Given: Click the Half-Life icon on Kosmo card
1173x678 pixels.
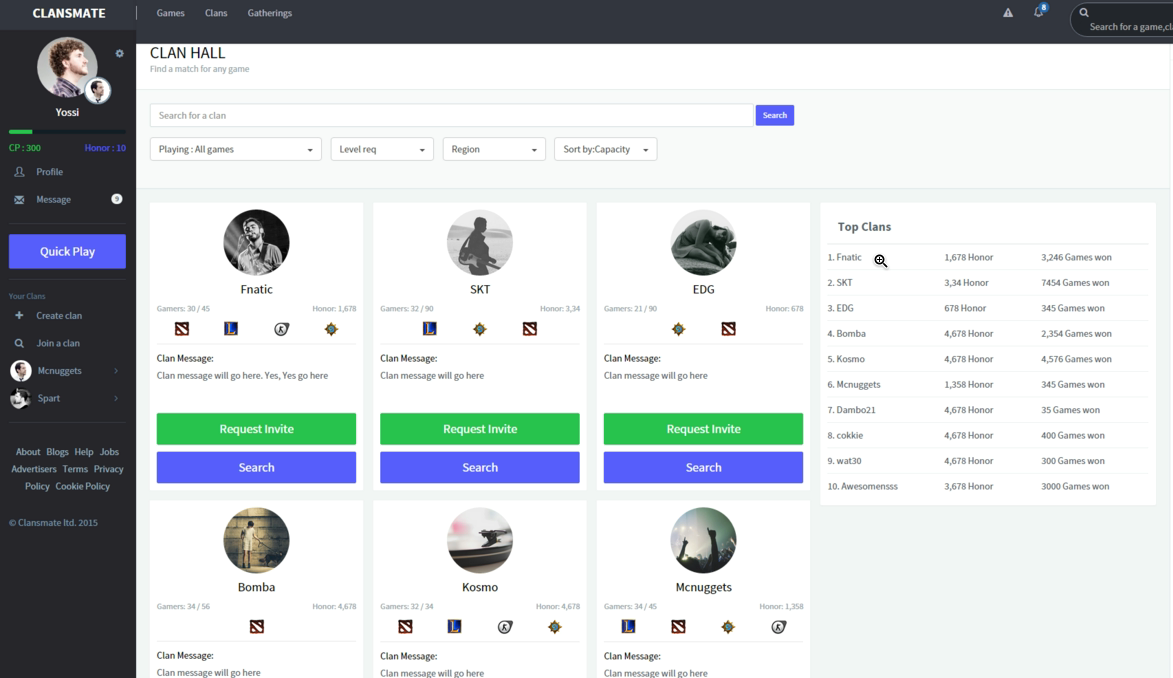Looking at the screenshot, I should click(x=505, y=627).
